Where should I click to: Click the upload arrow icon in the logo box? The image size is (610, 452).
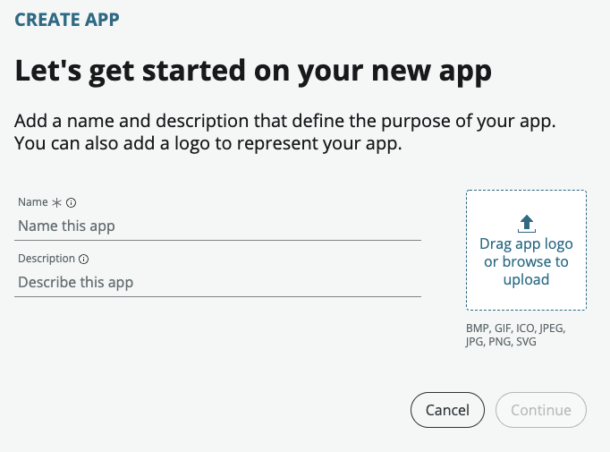click(x=527, y=223)
